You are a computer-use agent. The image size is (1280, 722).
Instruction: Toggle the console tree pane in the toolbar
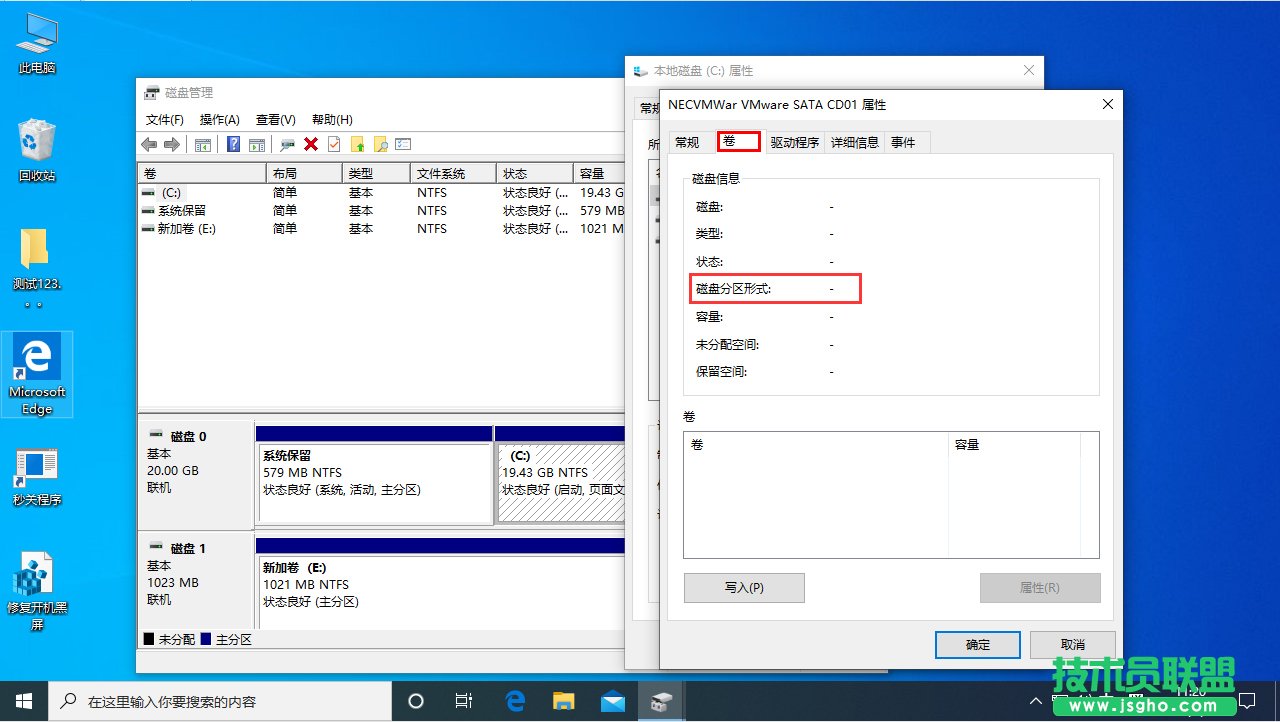pos(203,144)
